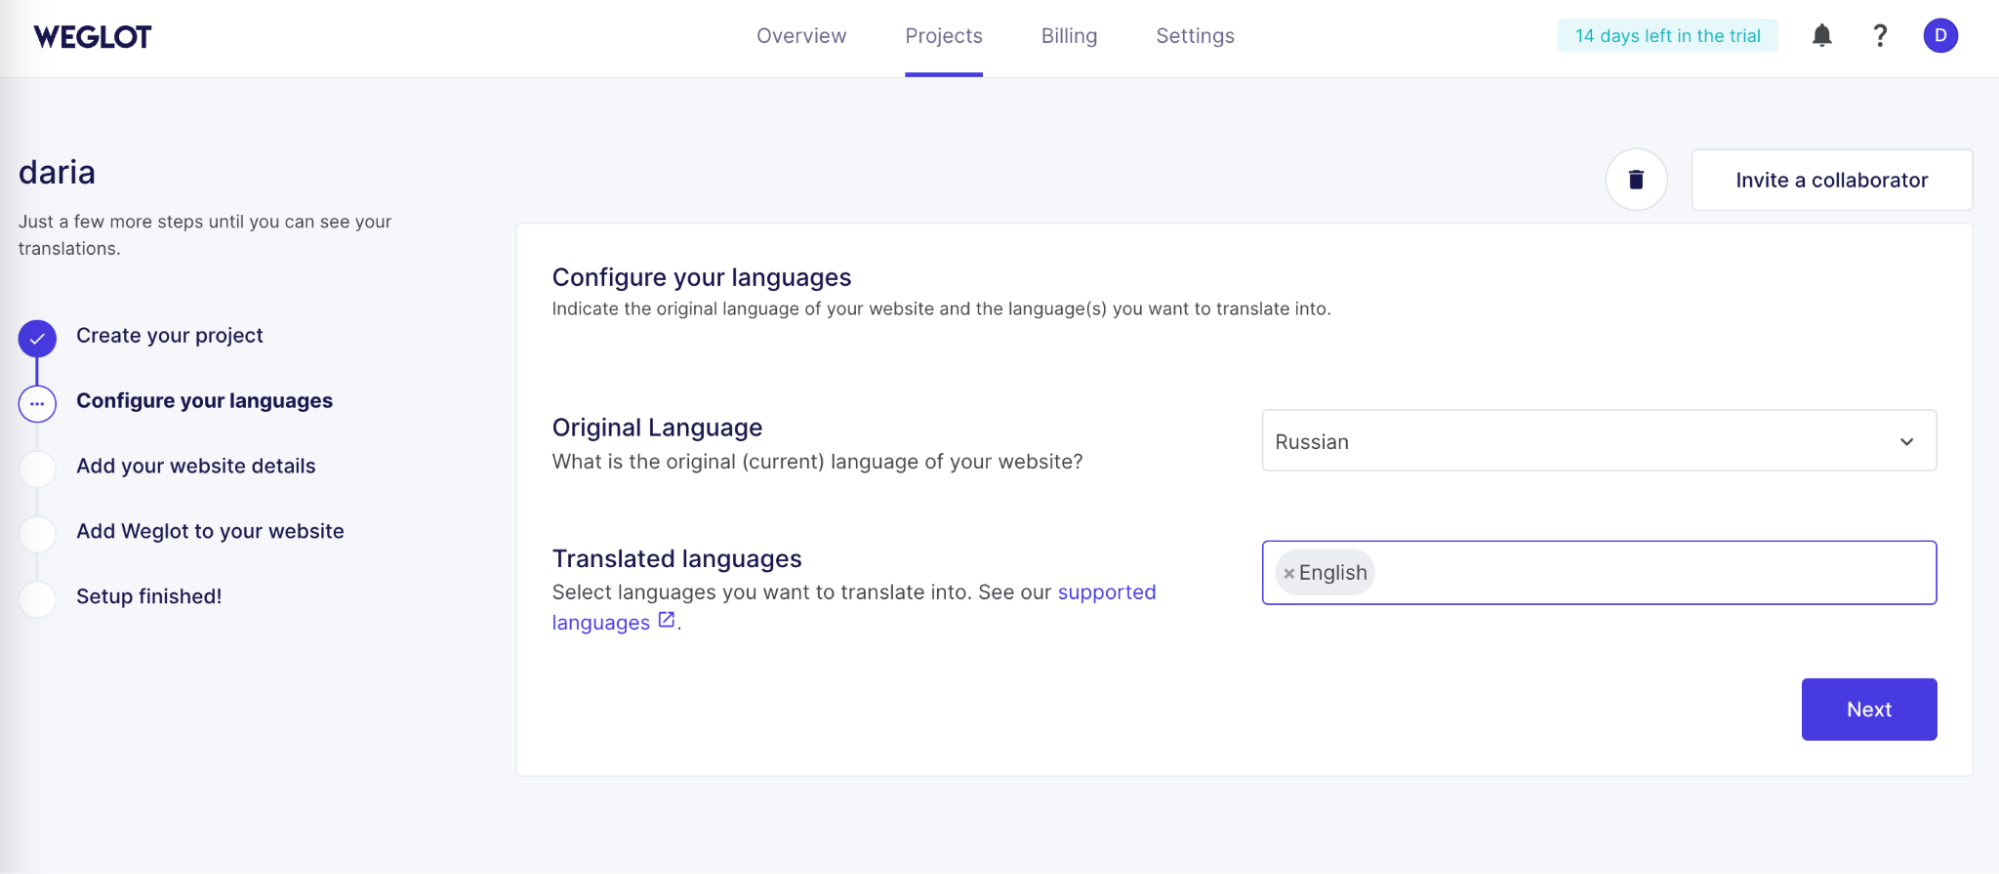Screen dimensions: 1999x874
Task: Click the Configure your languages heading
Action: pyautogui.click(x=701, y=277)
